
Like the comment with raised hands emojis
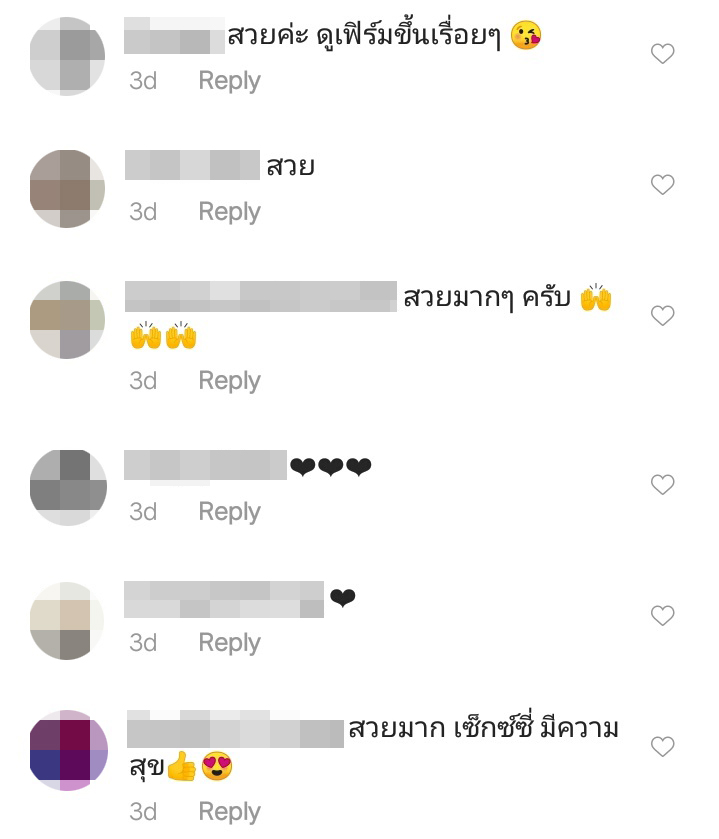[x=662, y=316]
